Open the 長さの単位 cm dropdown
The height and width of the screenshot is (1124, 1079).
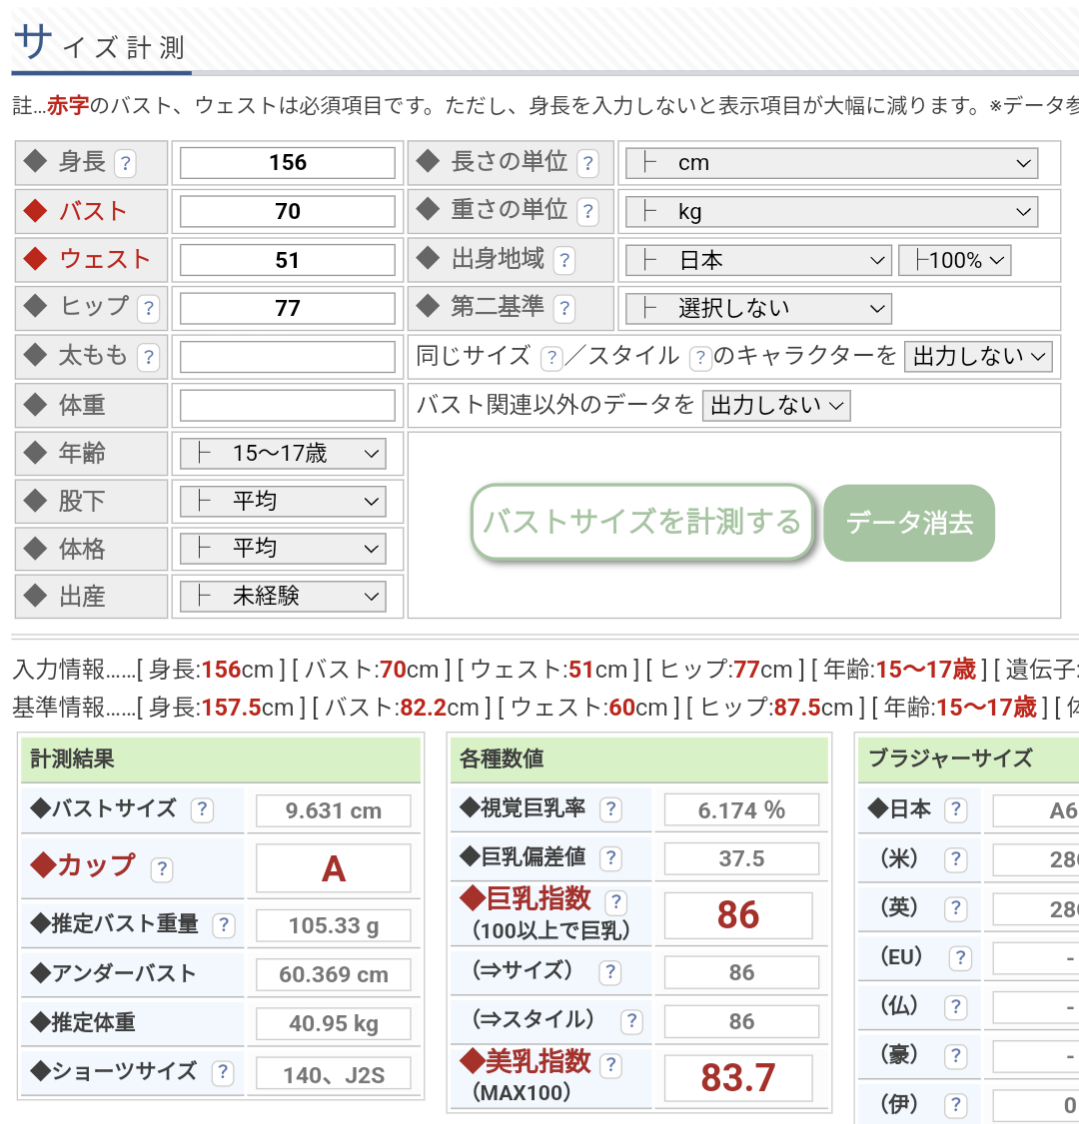click(x=831, y=163)
